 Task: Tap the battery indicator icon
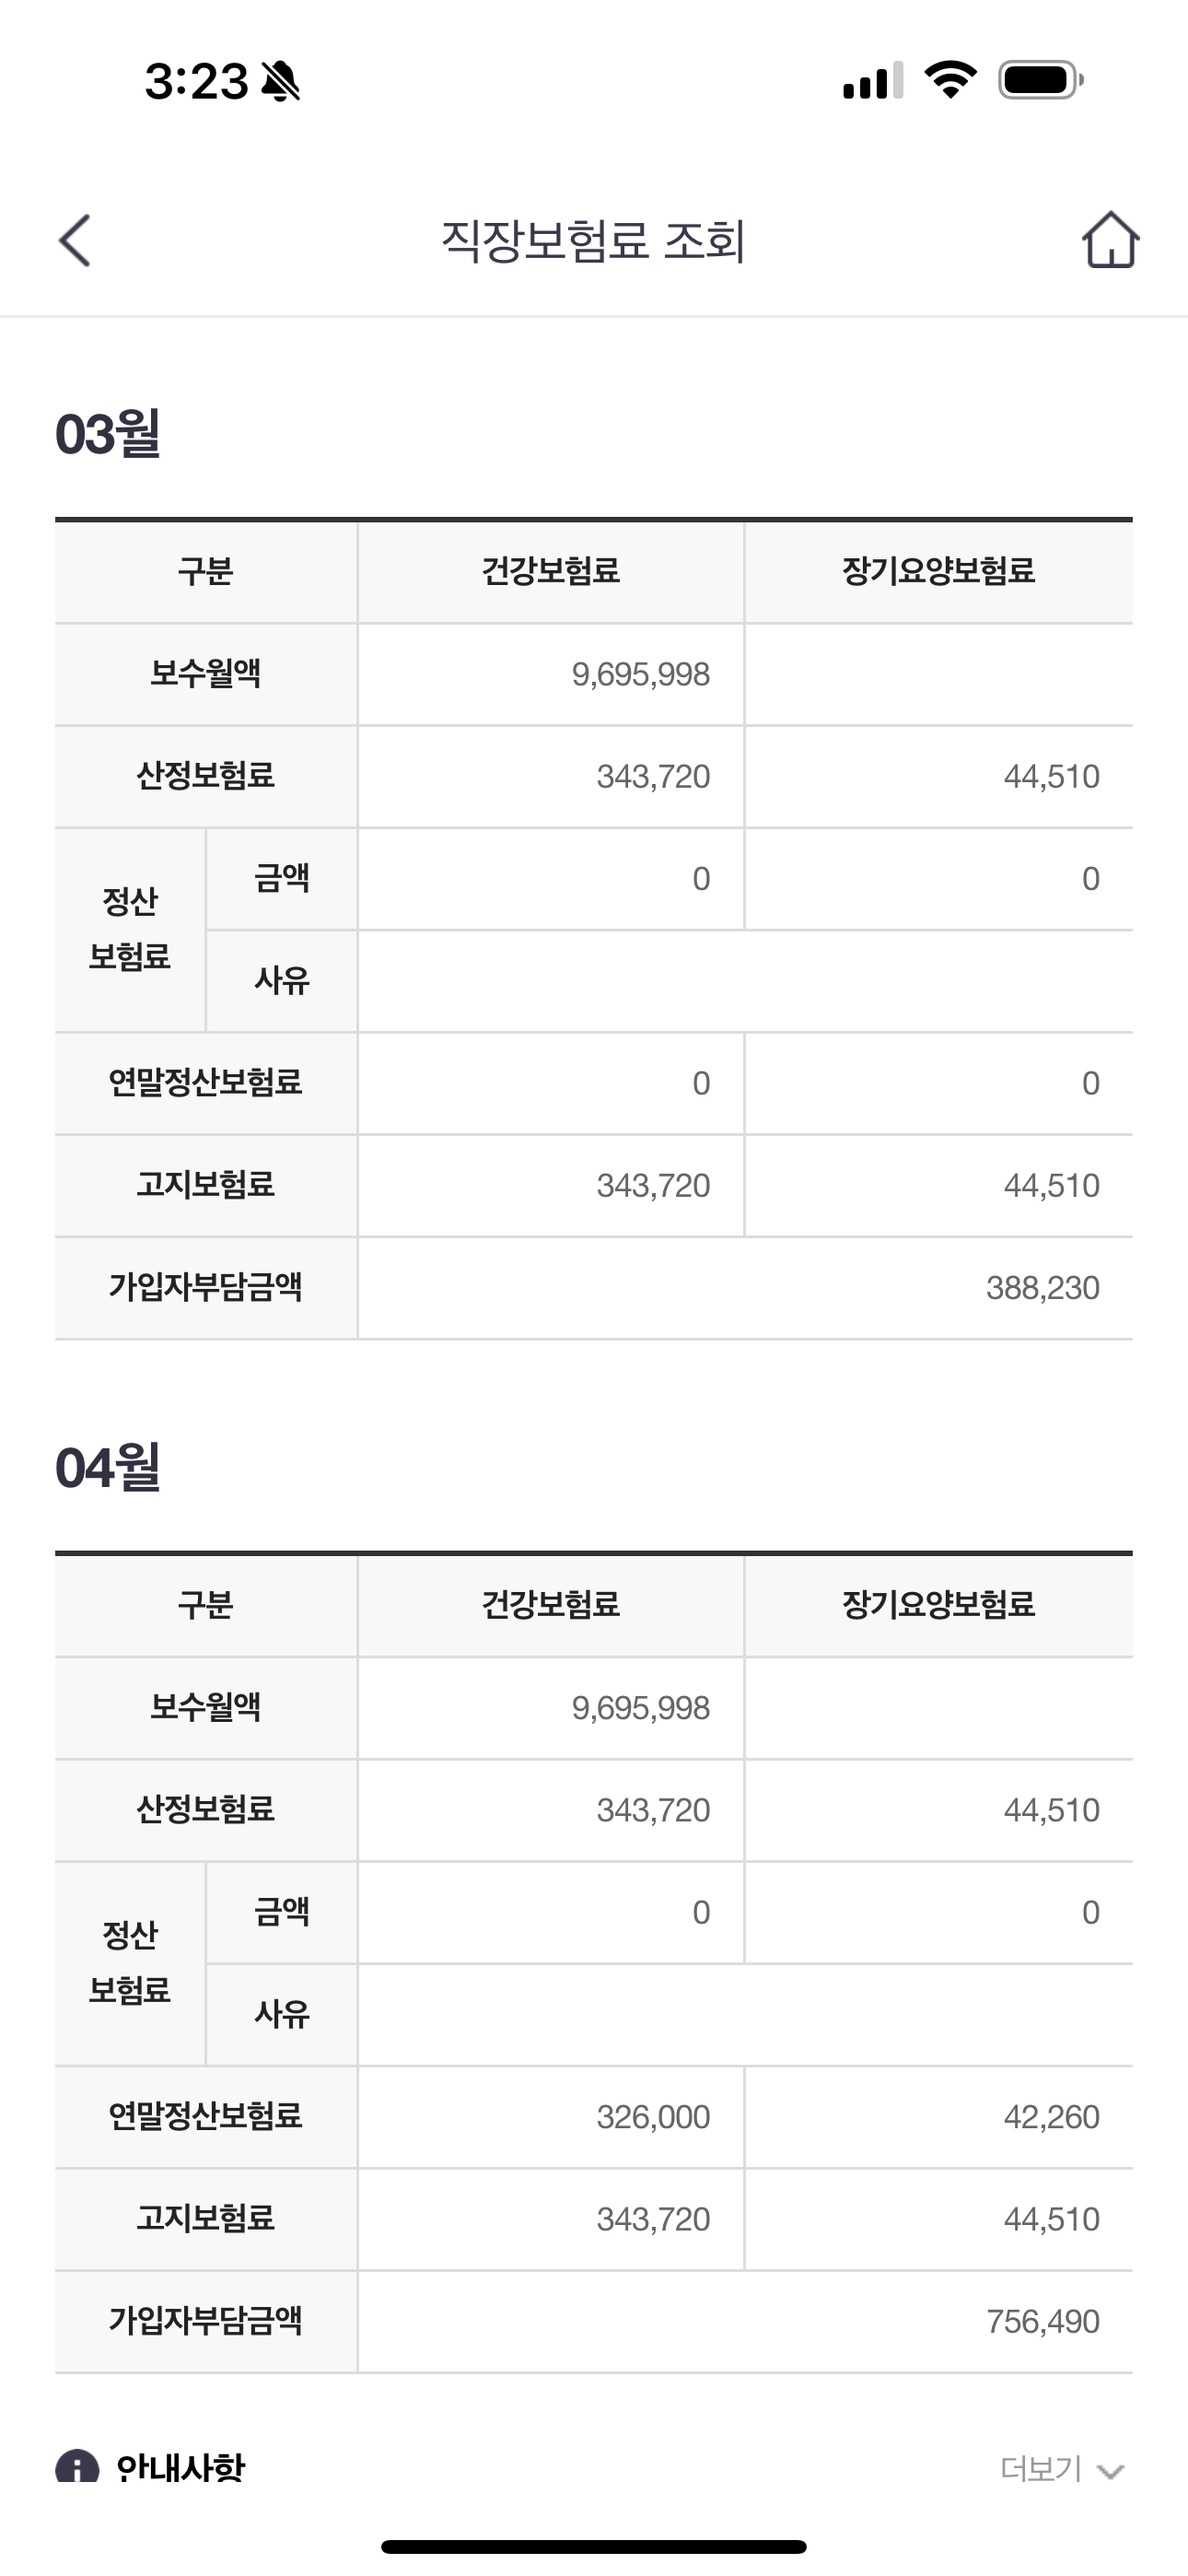(1040, 80)
